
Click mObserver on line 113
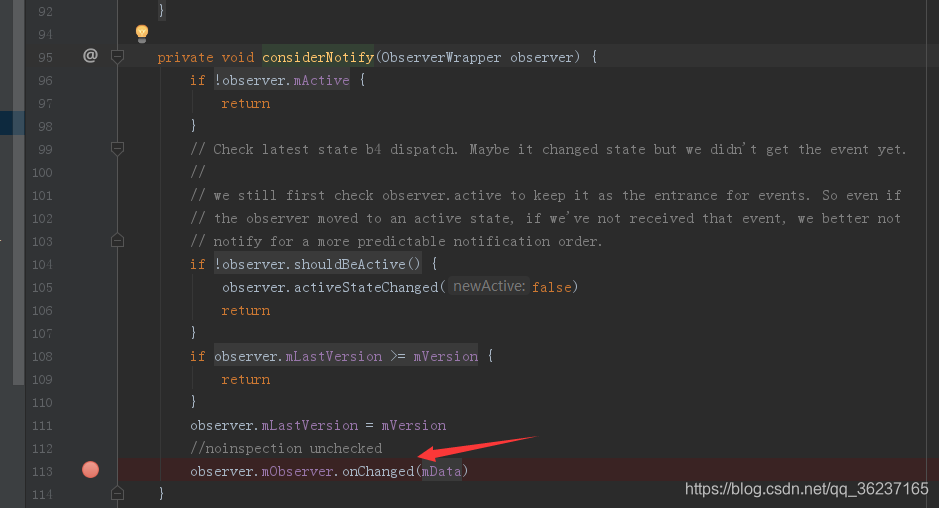click(297, 471)
